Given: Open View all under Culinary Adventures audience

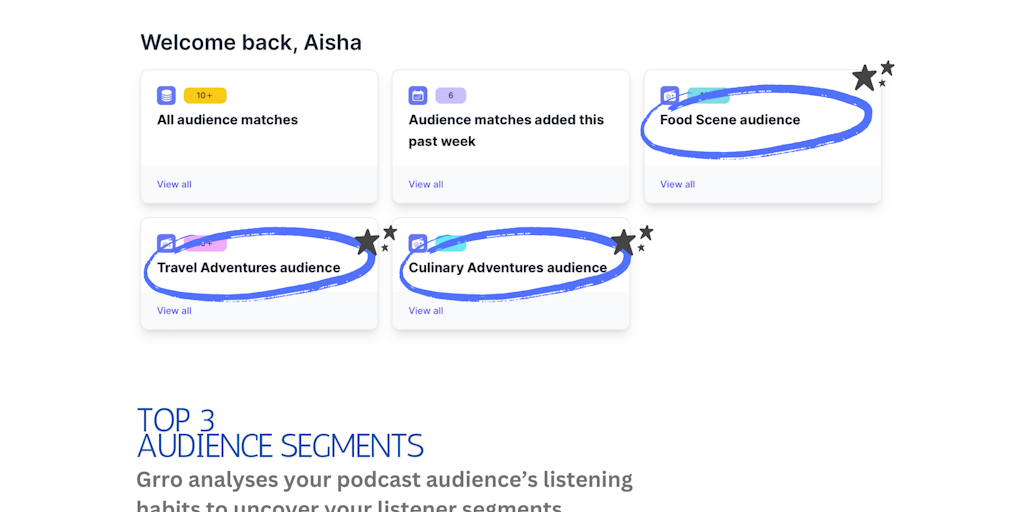Looking at the screenshot, I should [x=426, y=311].
